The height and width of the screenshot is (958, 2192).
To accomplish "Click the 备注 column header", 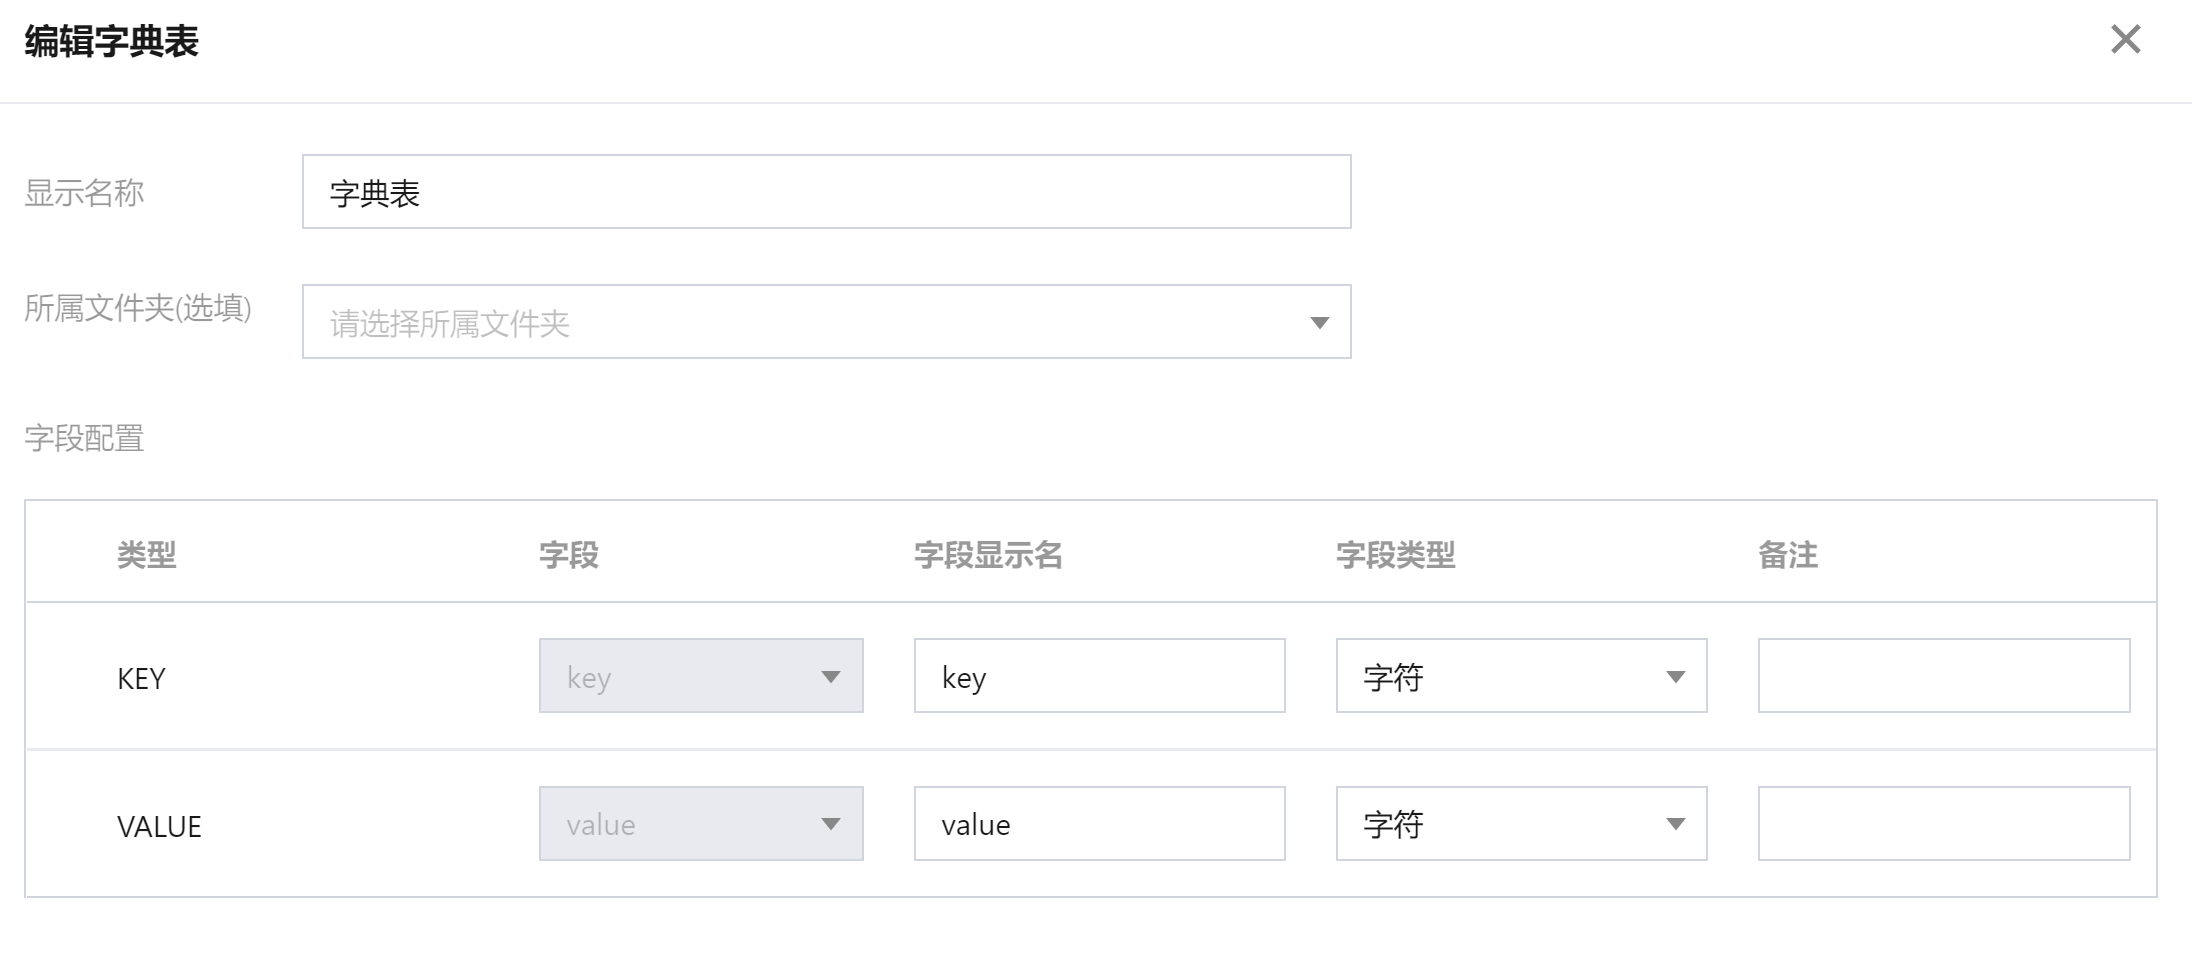I will [x=1787, y=555].
